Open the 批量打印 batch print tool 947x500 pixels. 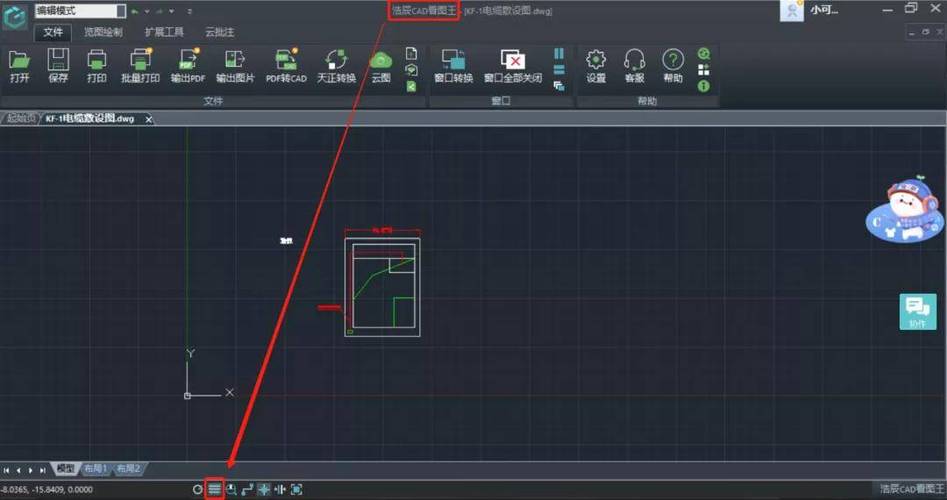point(140,66)
